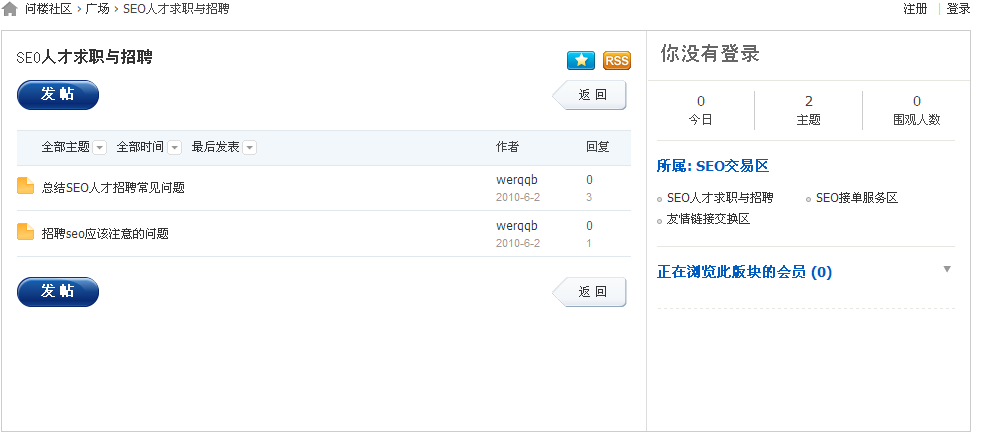Click the home icon in breadcrumb

pos(9,9)
